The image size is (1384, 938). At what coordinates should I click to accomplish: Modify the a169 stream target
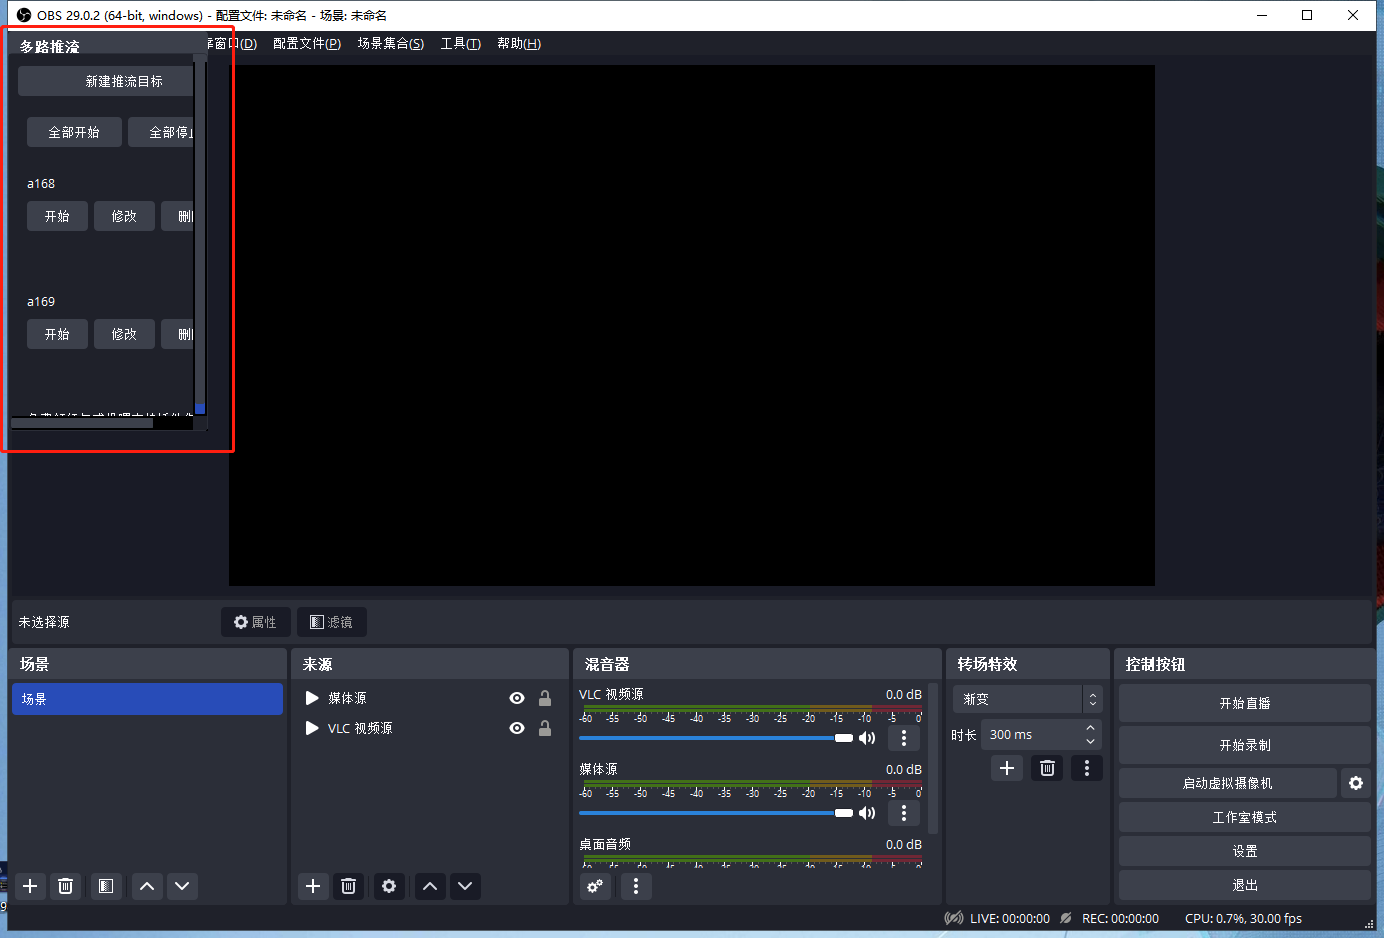coord(124,334)
